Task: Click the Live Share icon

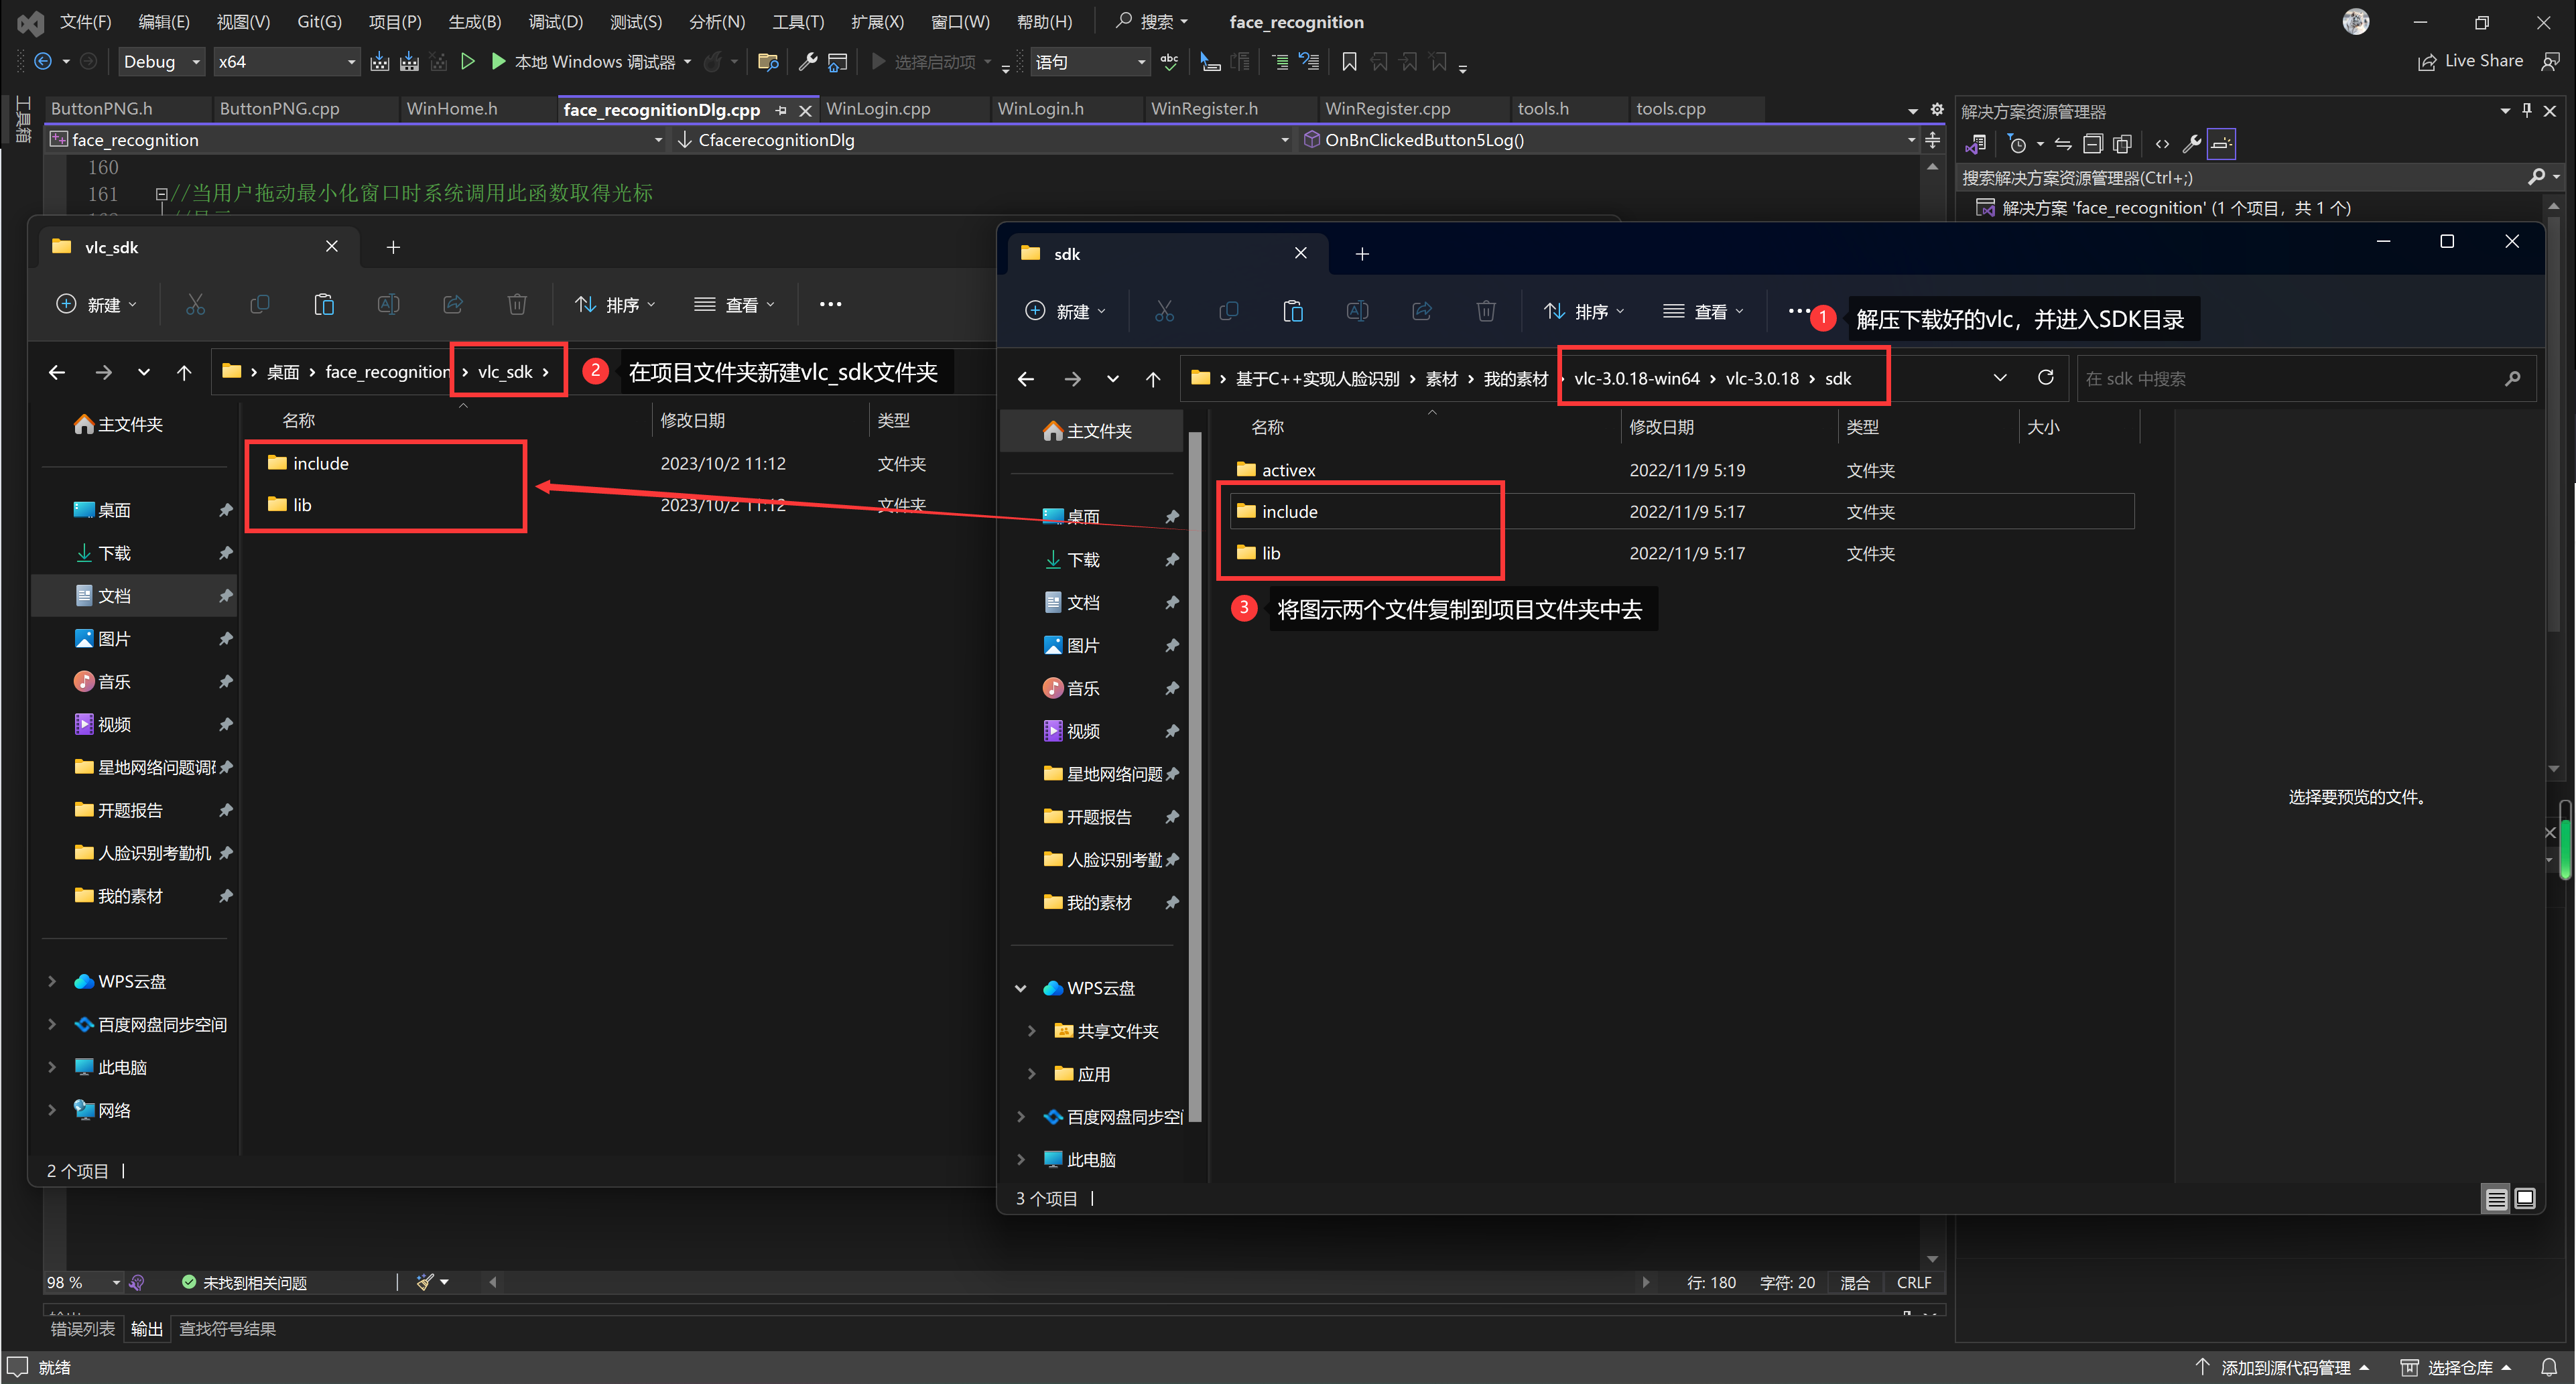Action: [x=2427, y=62]
